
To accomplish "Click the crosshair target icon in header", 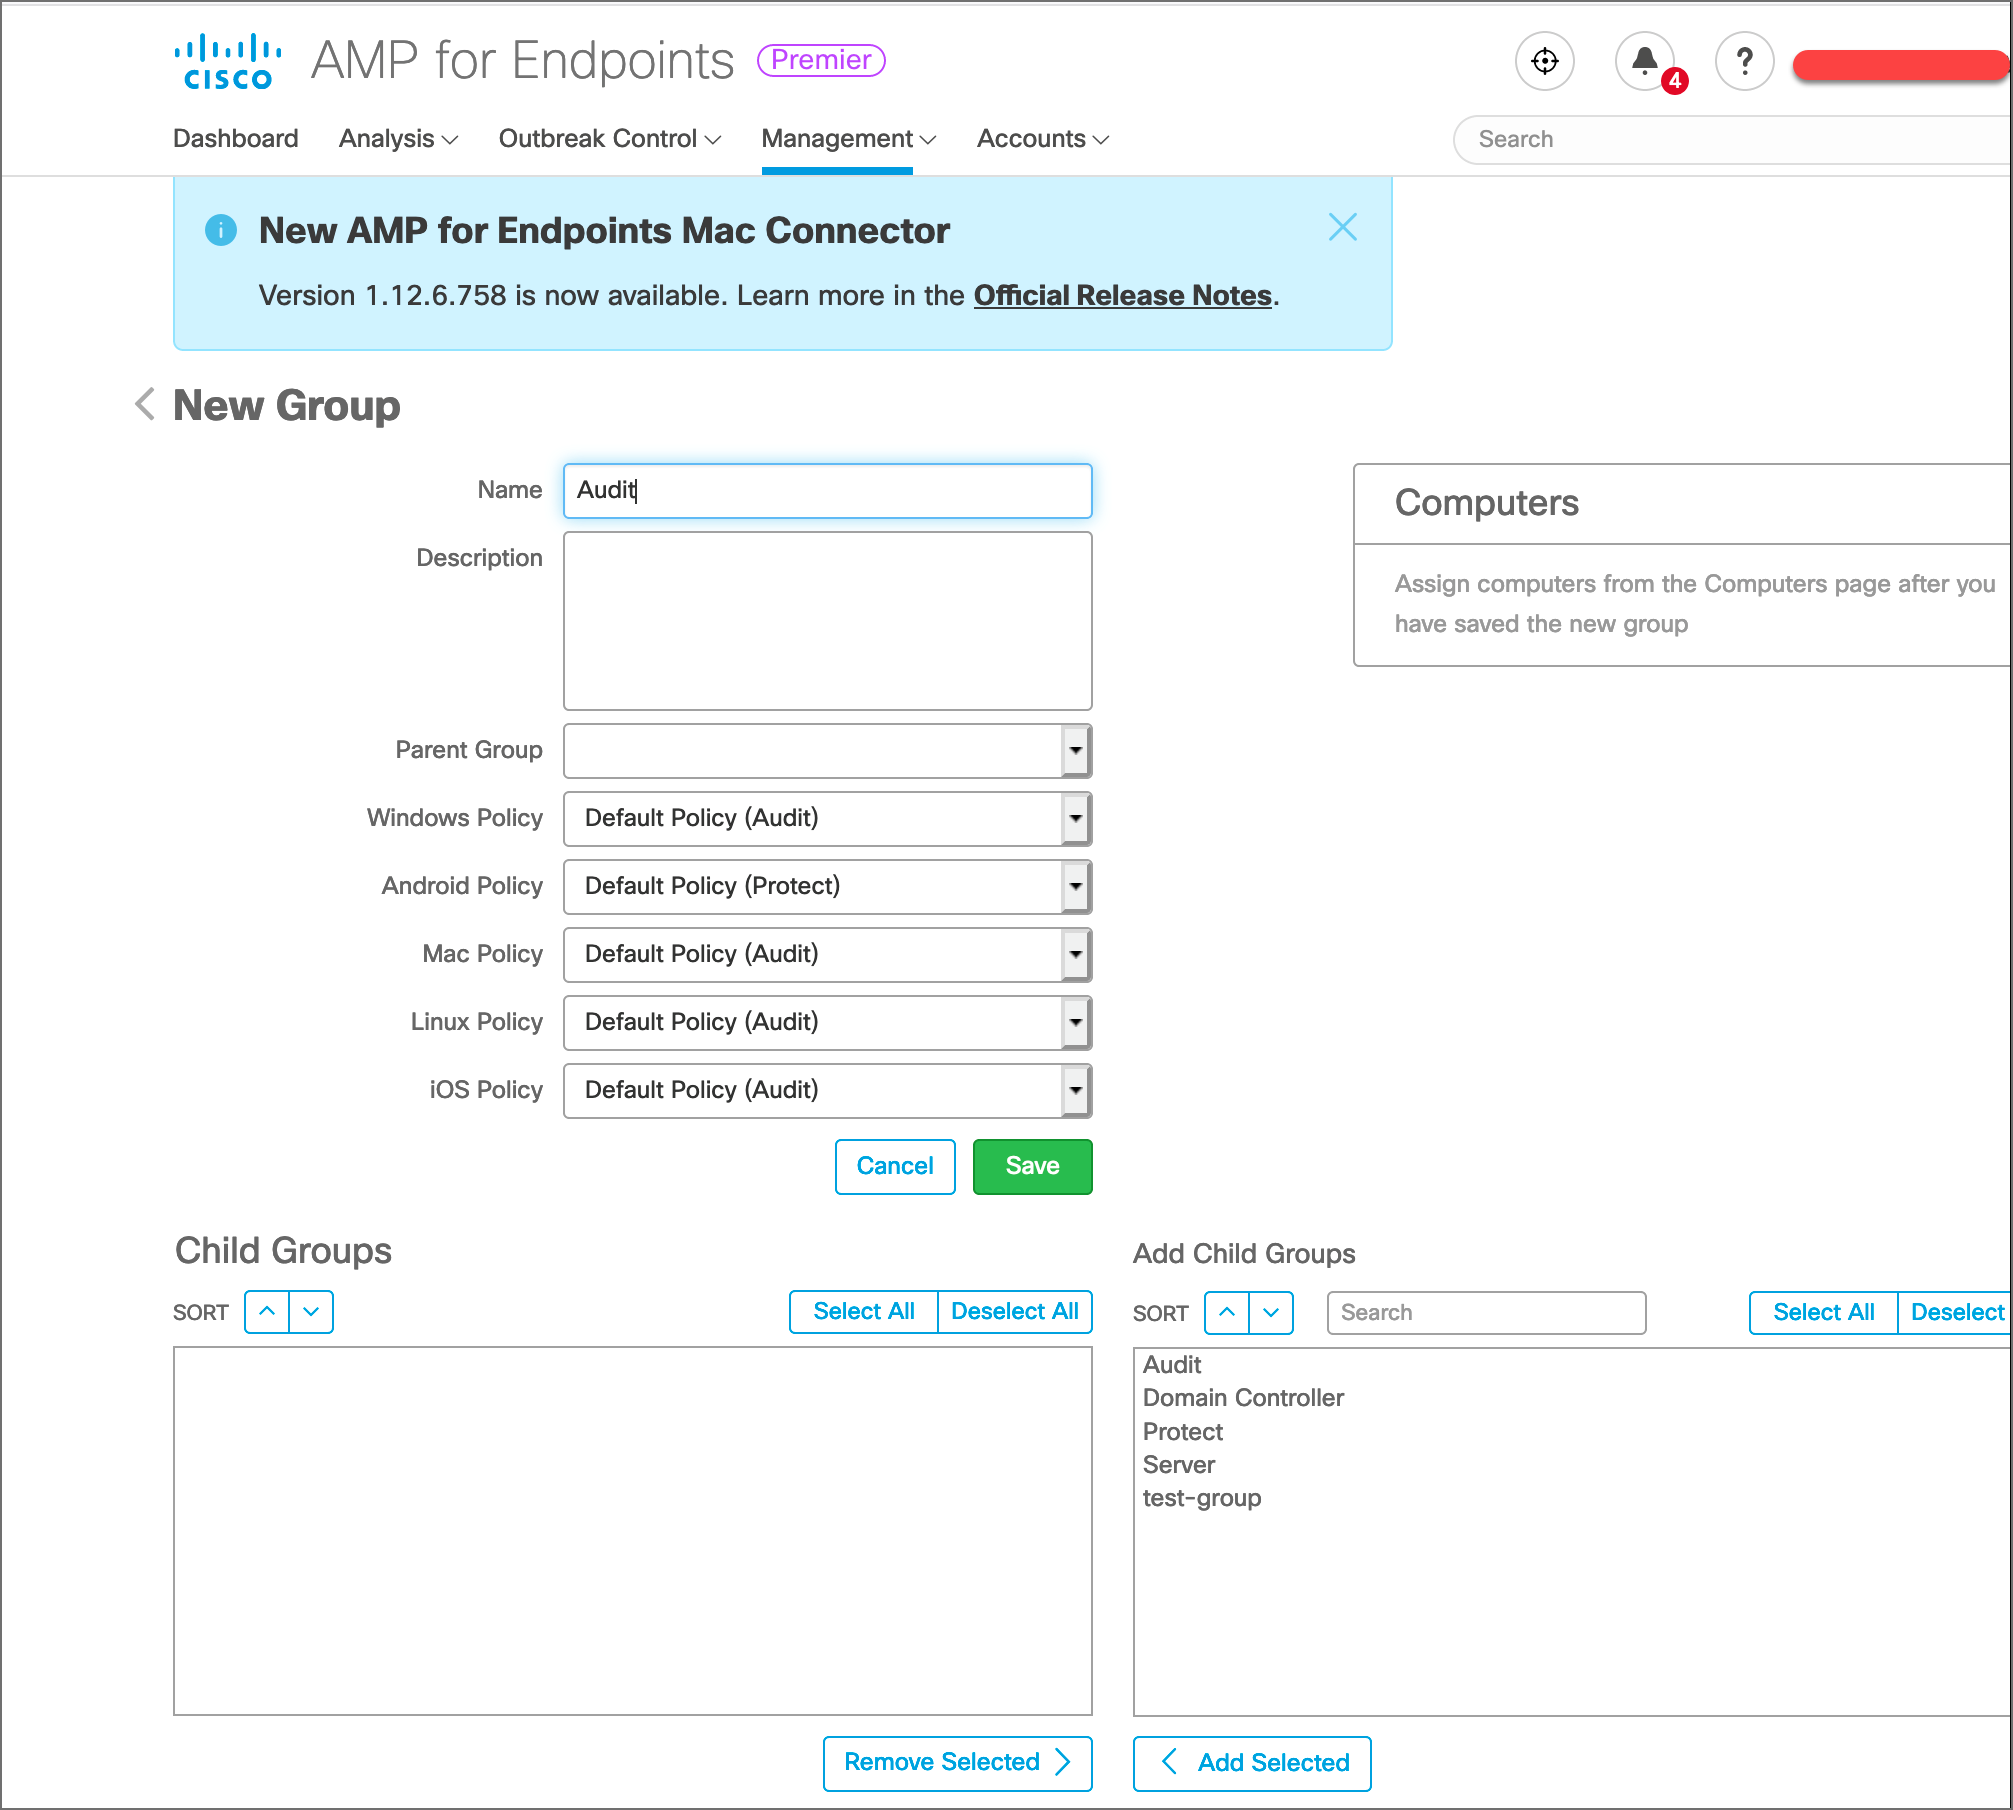I will [1545, 61].
